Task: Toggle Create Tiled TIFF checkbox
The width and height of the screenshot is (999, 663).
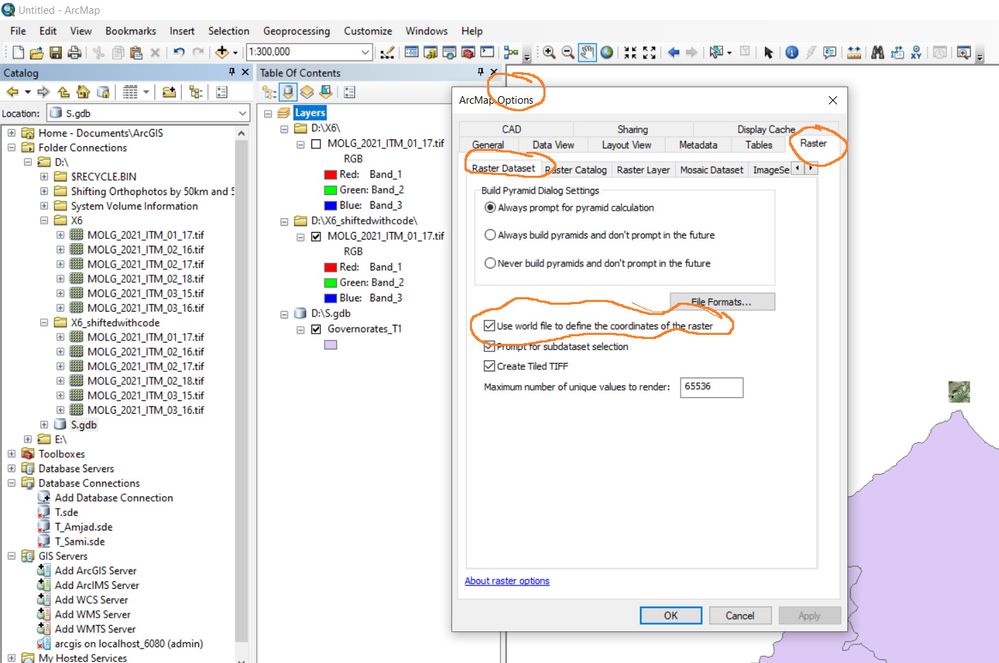Action: point(489,366)
